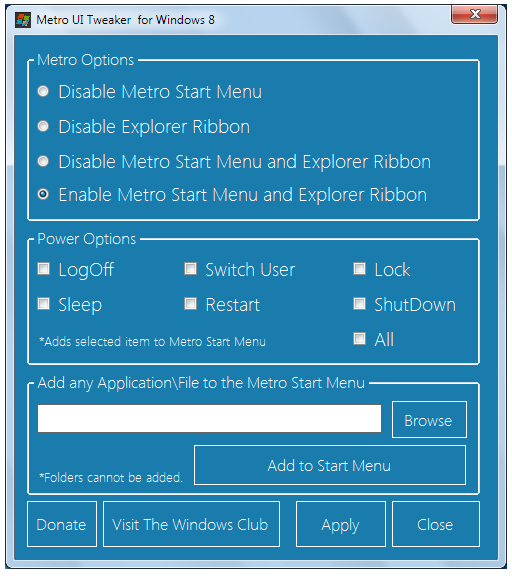This screenshot has height=576, width=512.
Task: Check the Restart power option
Action: click(190, 304)
